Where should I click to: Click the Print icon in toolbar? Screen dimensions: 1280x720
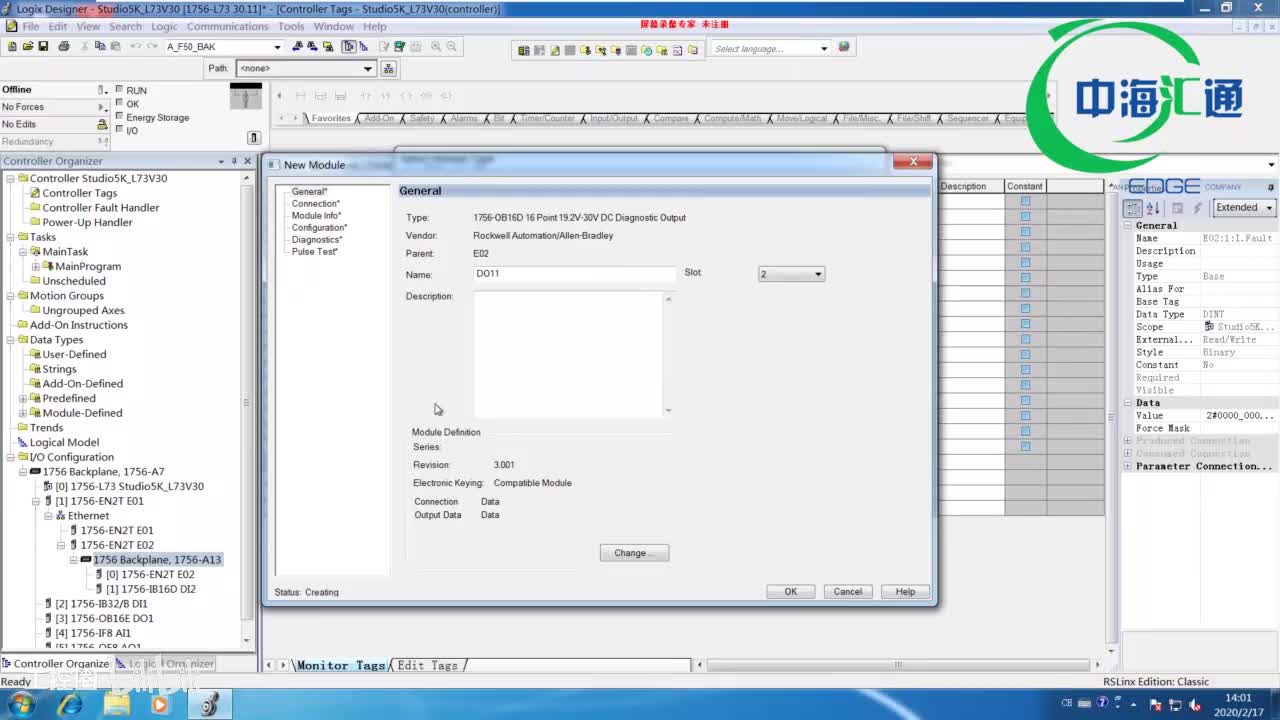click(x=64, y=46)
